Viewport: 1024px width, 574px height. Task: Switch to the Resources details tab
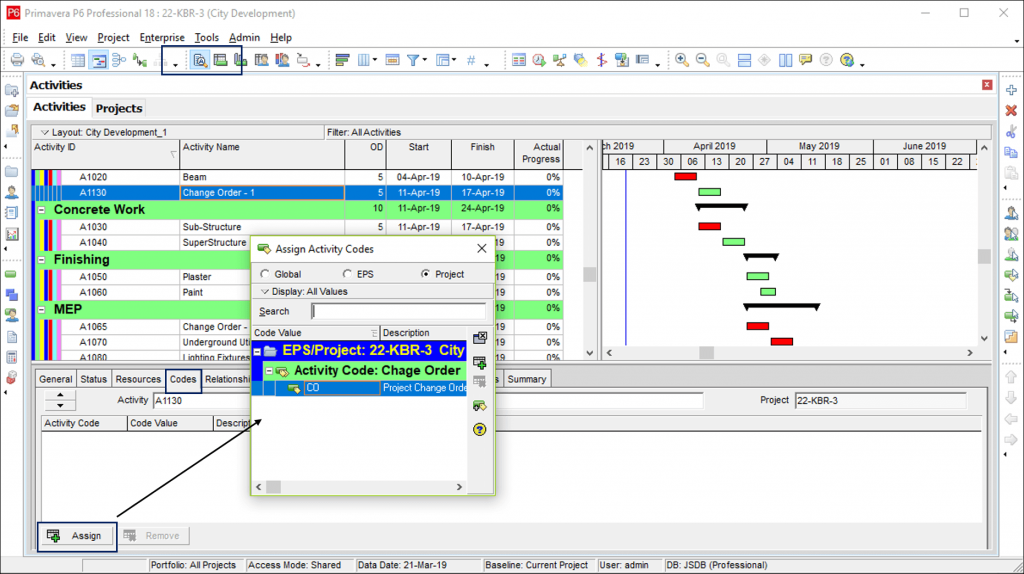click(138, 379)
